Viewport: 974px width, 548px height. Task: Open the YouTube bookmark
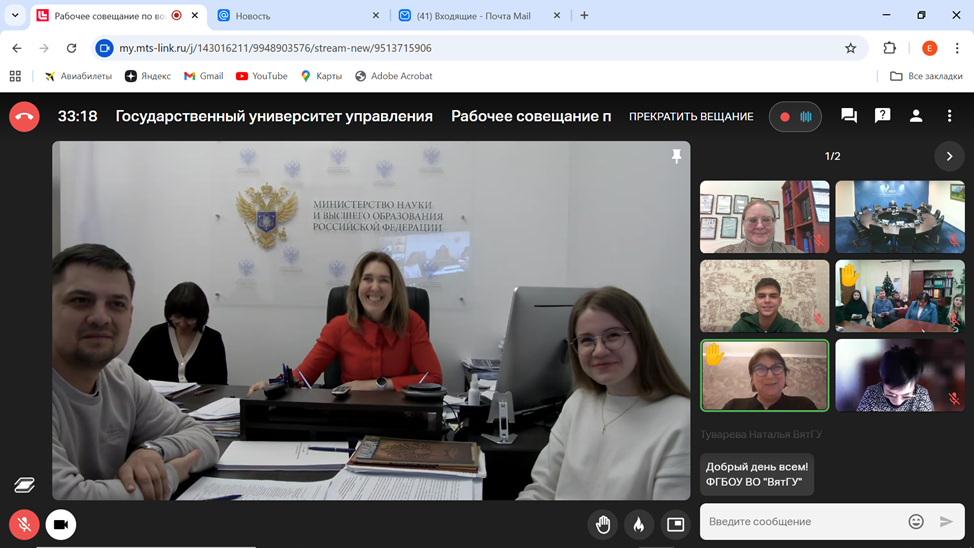pos(261,76)
